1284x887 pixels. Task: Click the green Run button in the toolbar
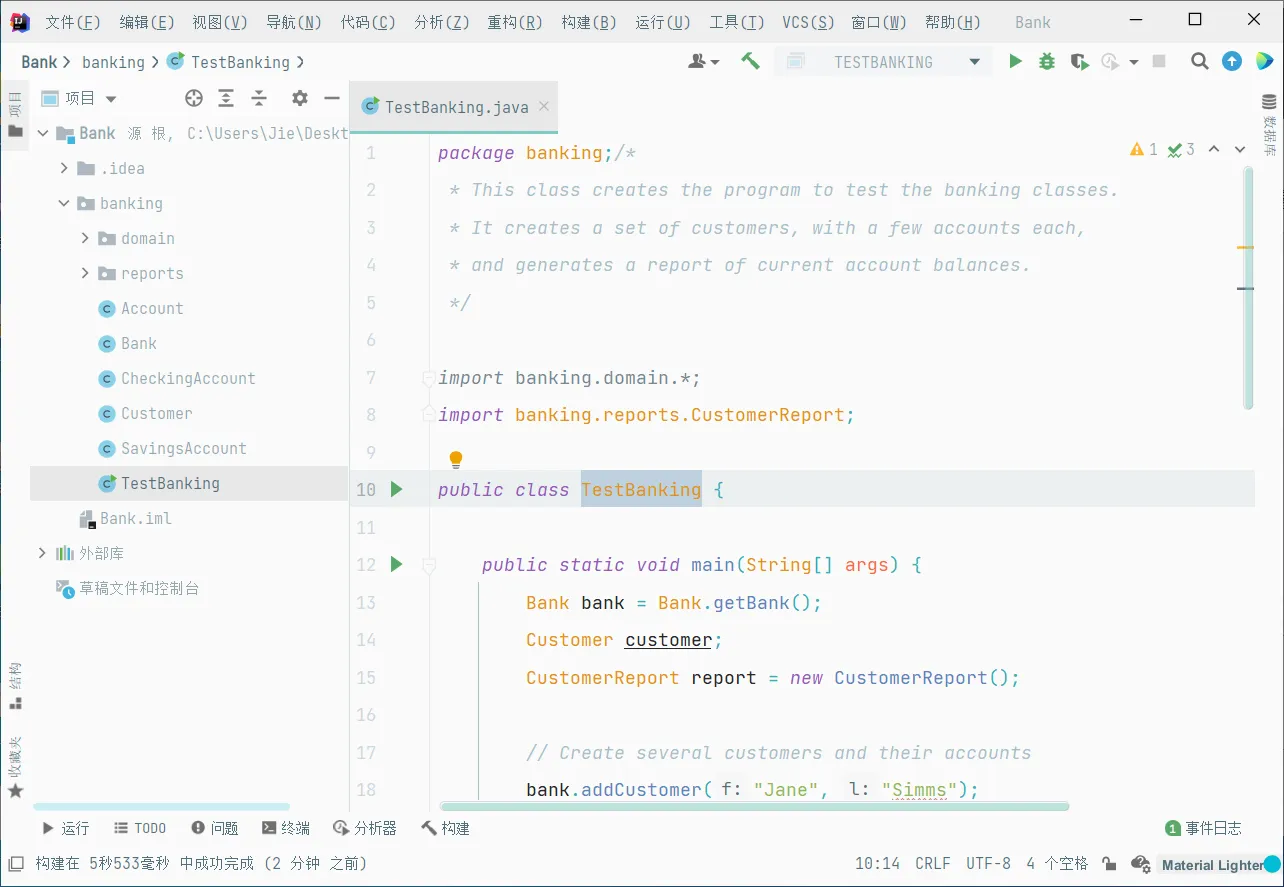[x=1015, y=62]
